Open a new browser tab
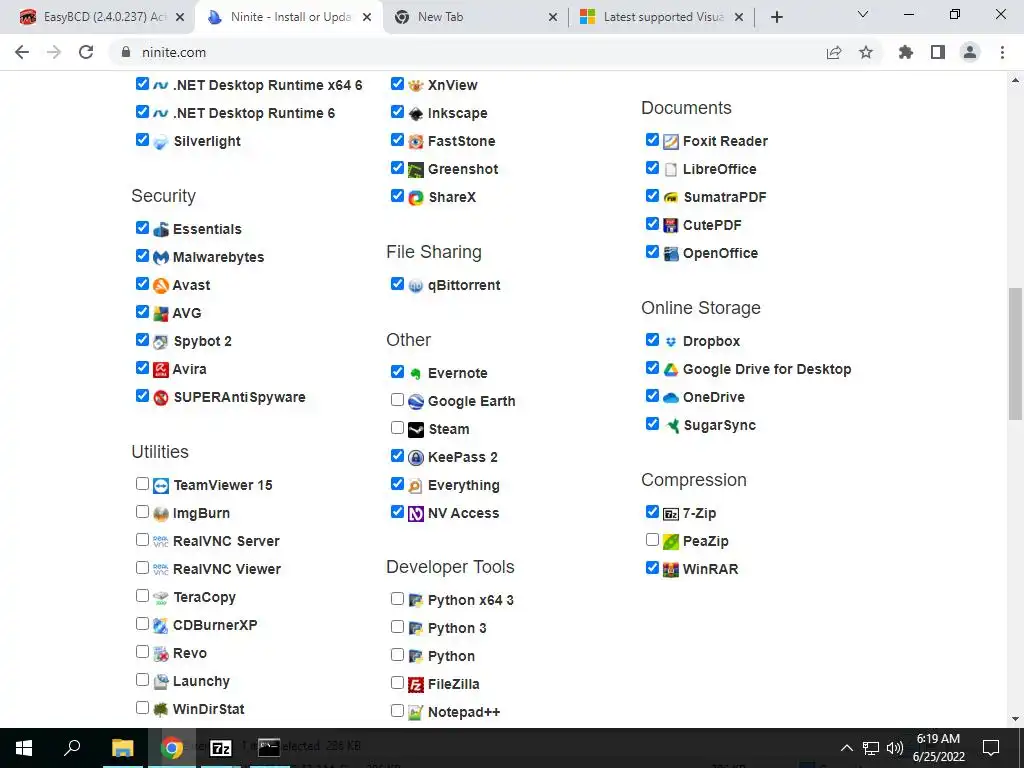Screen dimensions: 1024x768 point(776,18)
